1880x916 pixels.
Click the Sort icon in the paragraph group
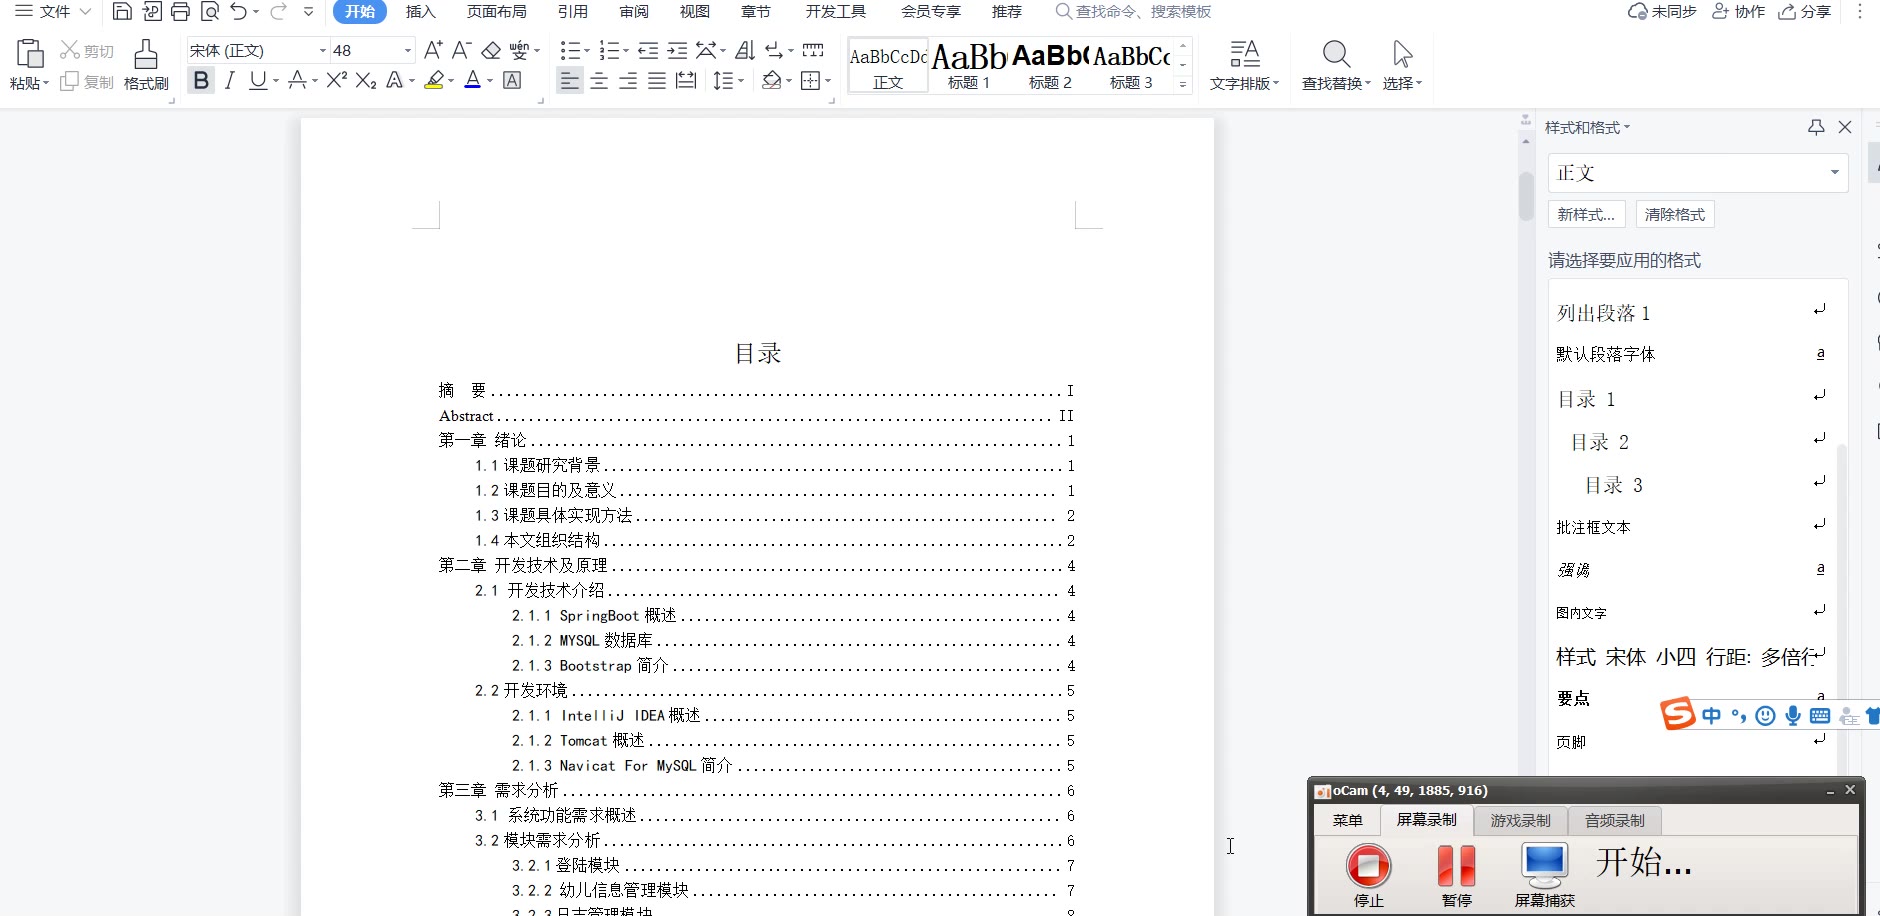[745, 50]
